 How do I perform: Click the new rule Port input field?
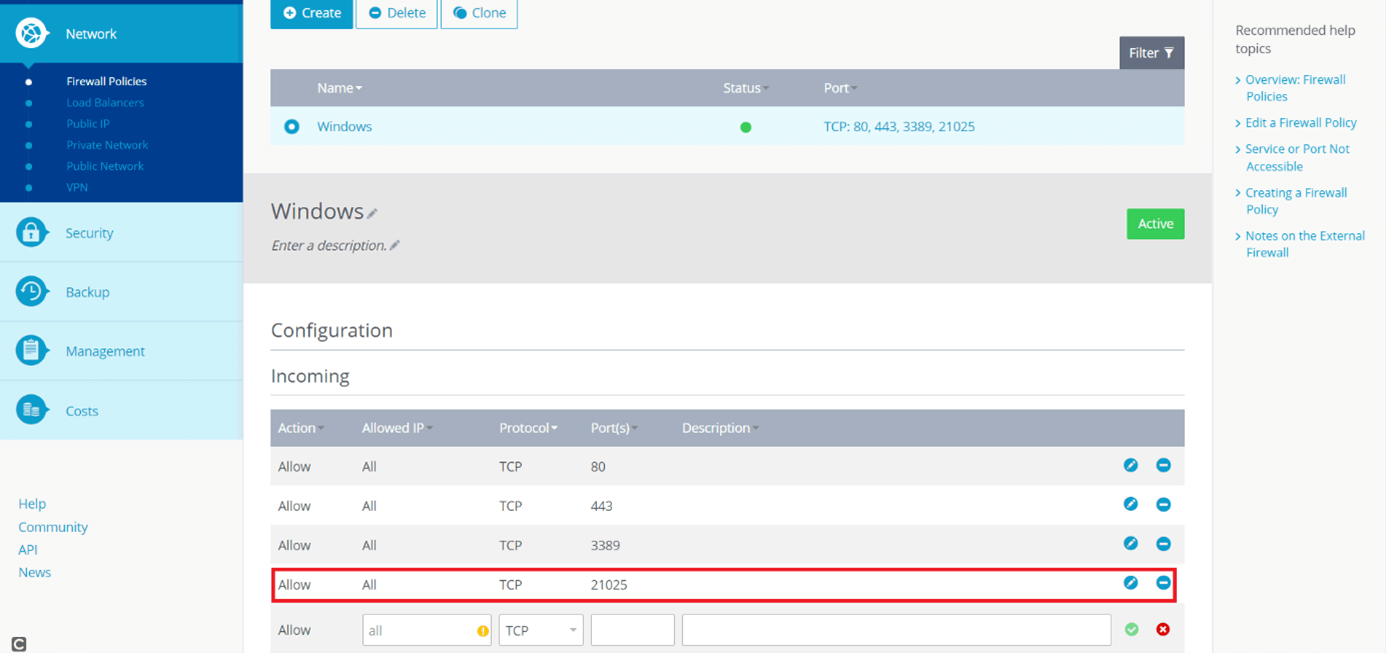click(633, 630)
